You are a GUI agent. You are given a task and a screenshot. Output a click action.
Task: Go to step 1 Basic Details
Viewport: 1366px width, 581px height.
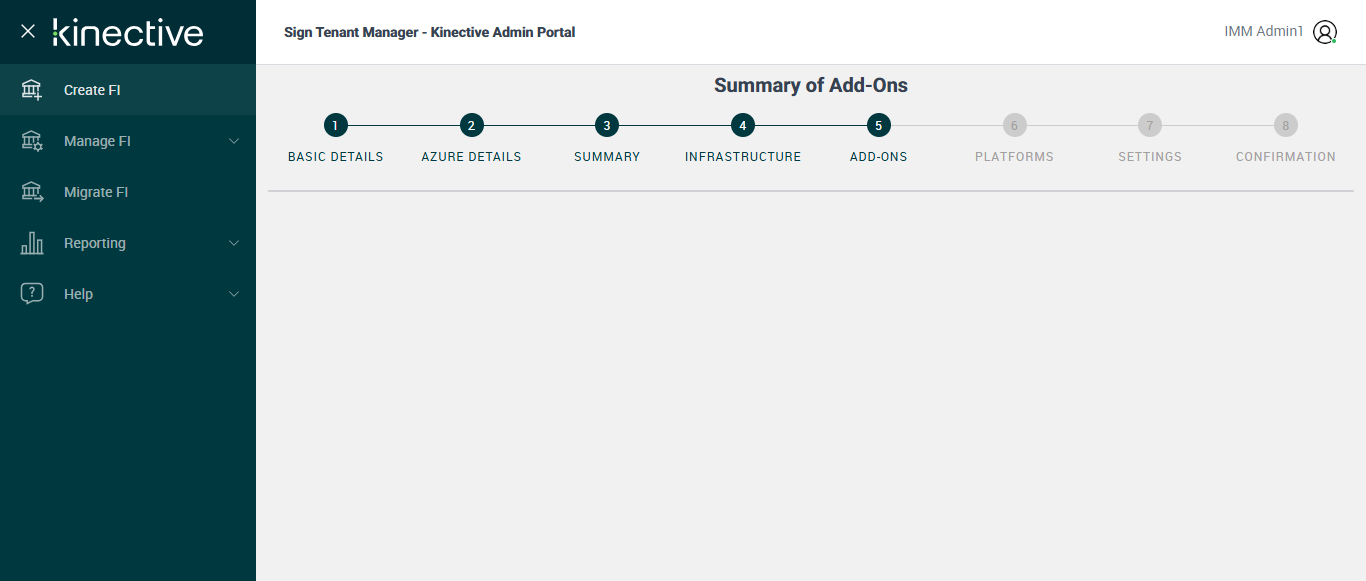pyautogui.click(x=336, y=126)
